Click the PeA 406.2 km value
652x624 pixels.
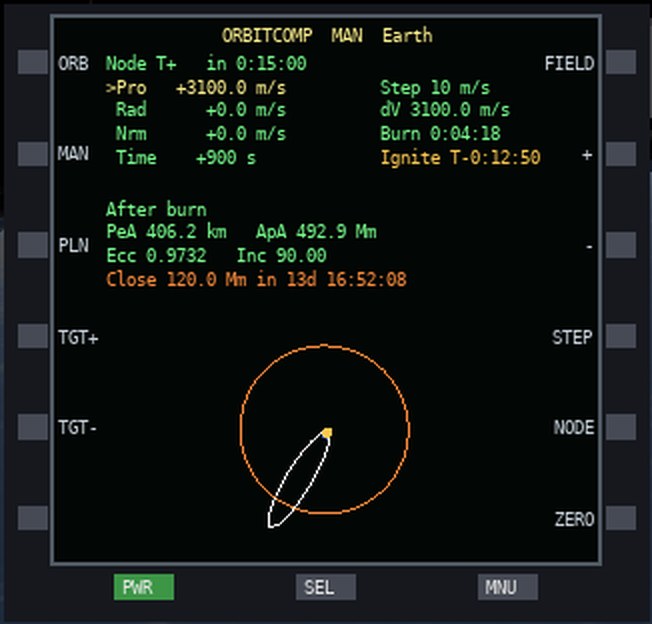pyautogui.click(x=166, y=232)
